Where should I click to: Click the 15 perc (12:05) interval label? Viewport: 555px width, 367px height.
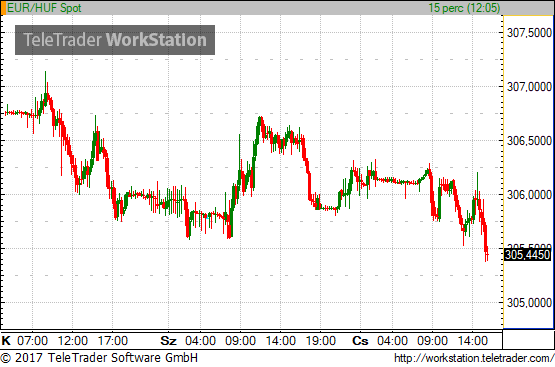pyautogui.click(x=464, y=8)
